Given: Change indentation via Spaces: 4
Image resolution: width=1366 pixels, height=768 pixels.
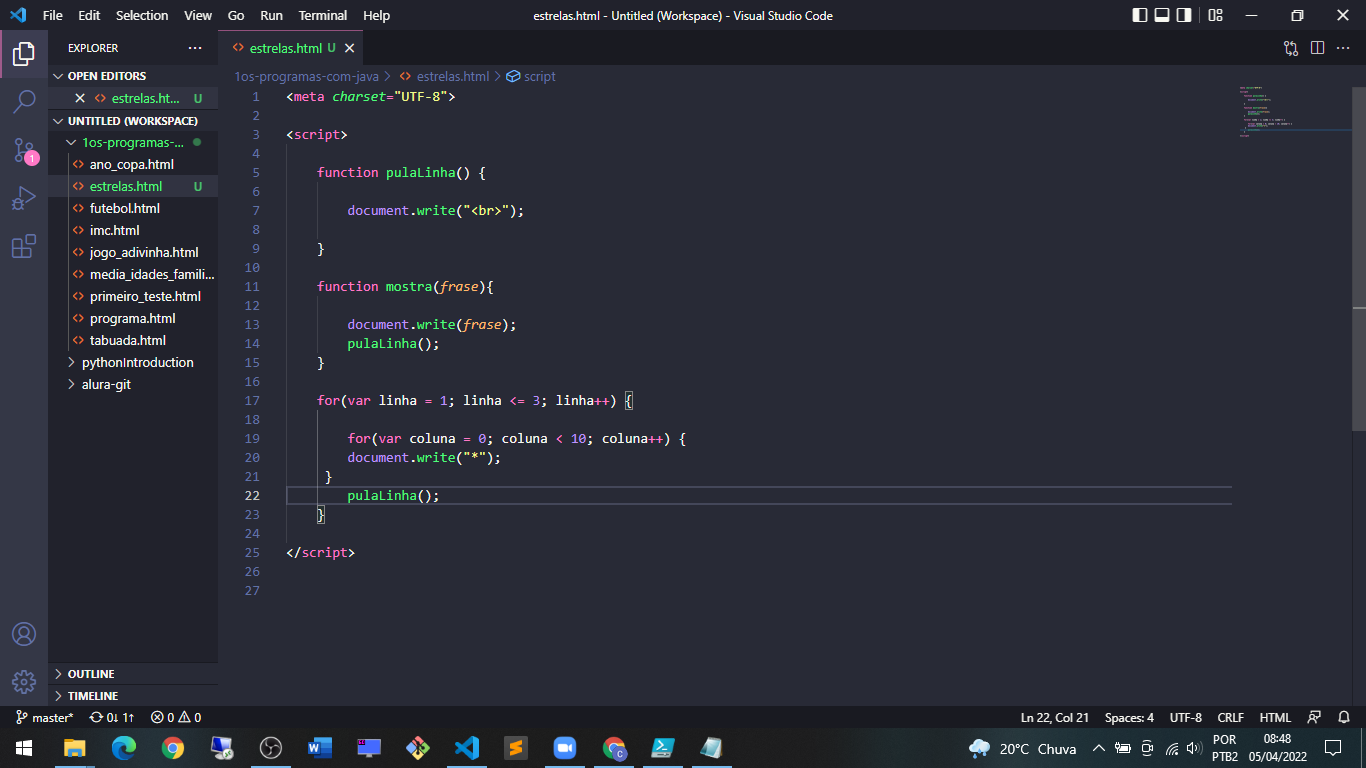Looking at the screenshot, I should [1129, 717].
